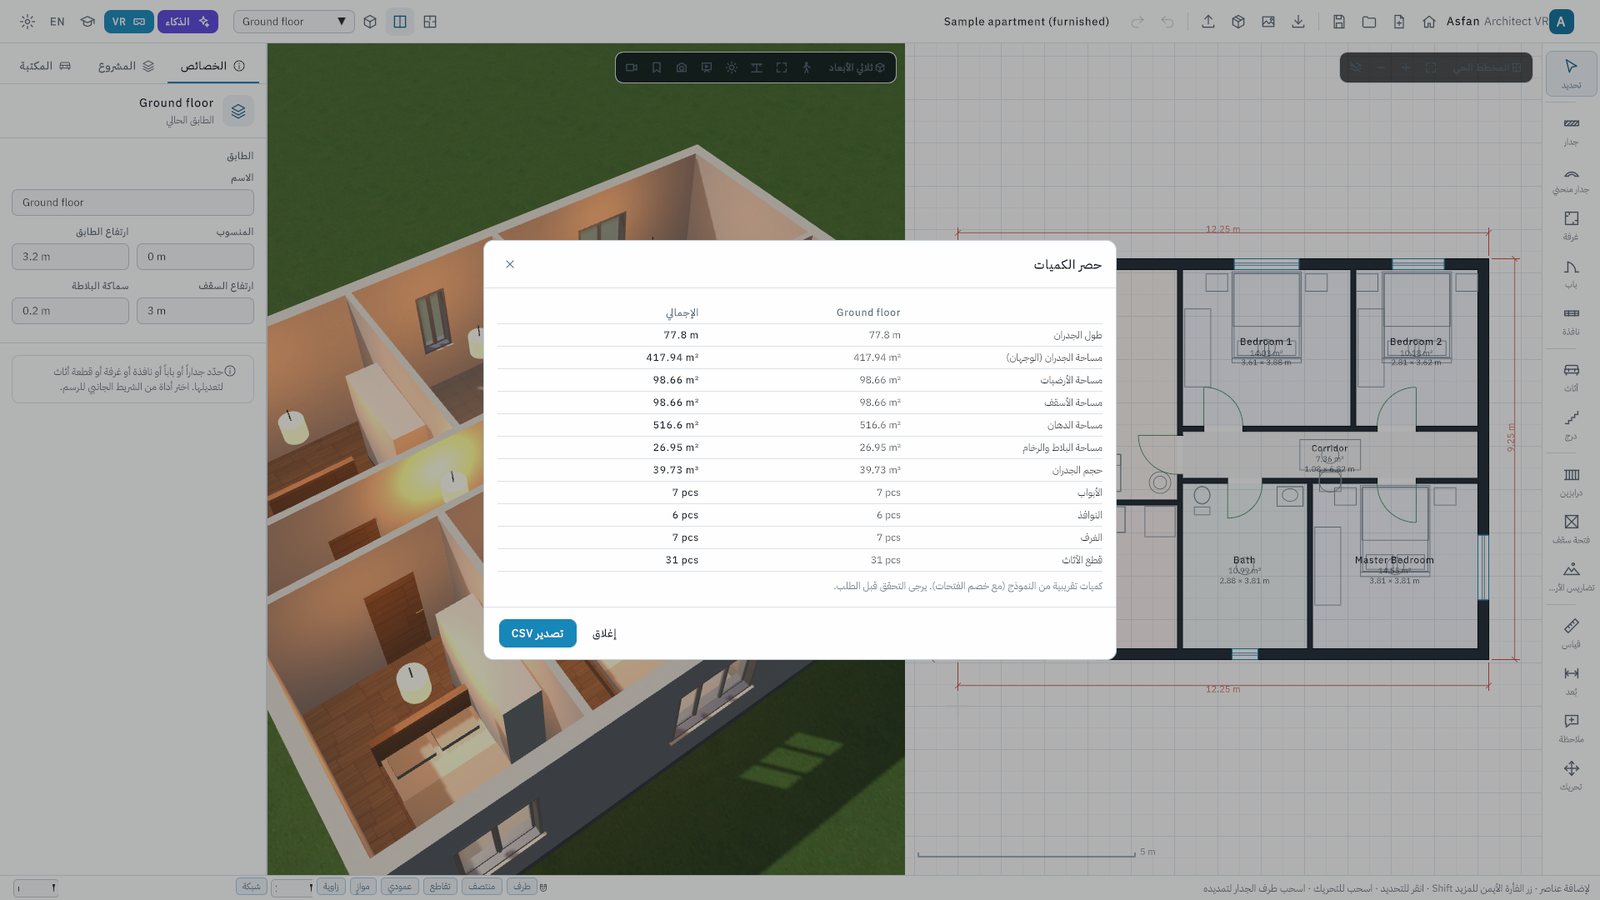Screen dimensions: 1600x900
Task: Toggle light/dark theme sun icon
Action: pyautogui.click(x=27, y=21)
